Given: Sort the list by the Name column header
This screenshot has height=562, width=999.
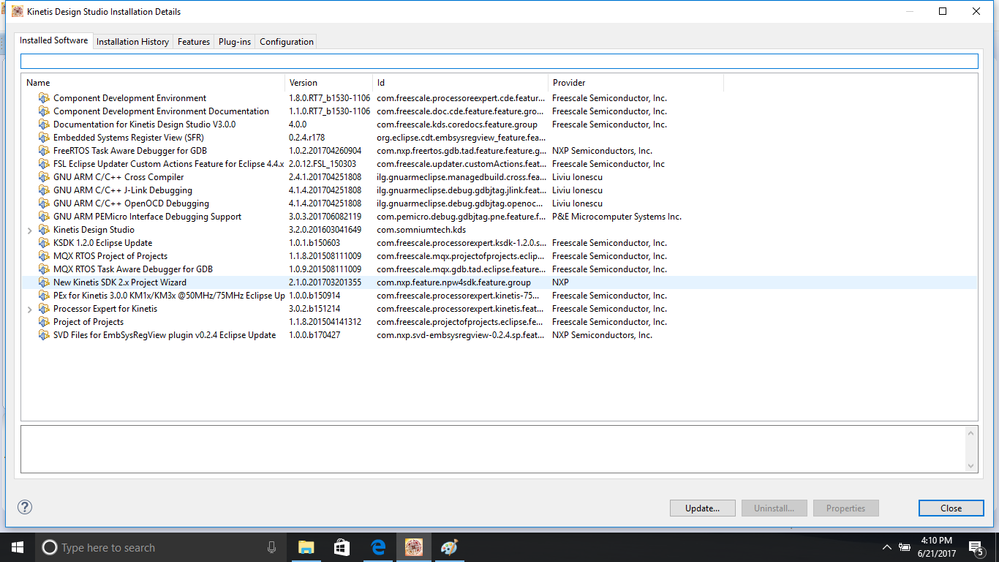Looking at the screenshot, I should point(153,83).
